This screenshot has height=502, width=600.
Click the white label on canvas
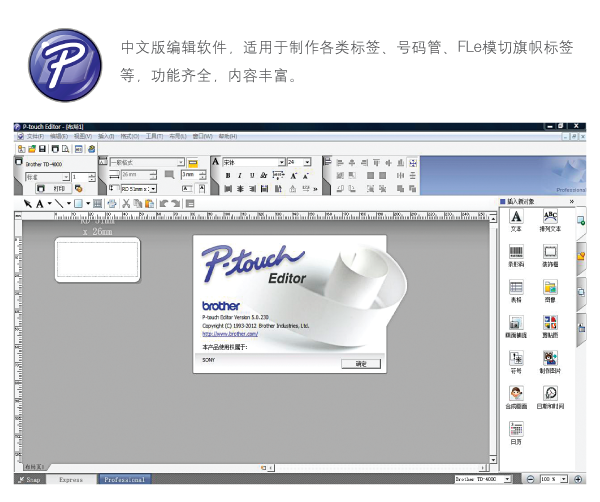pos(98,260)
